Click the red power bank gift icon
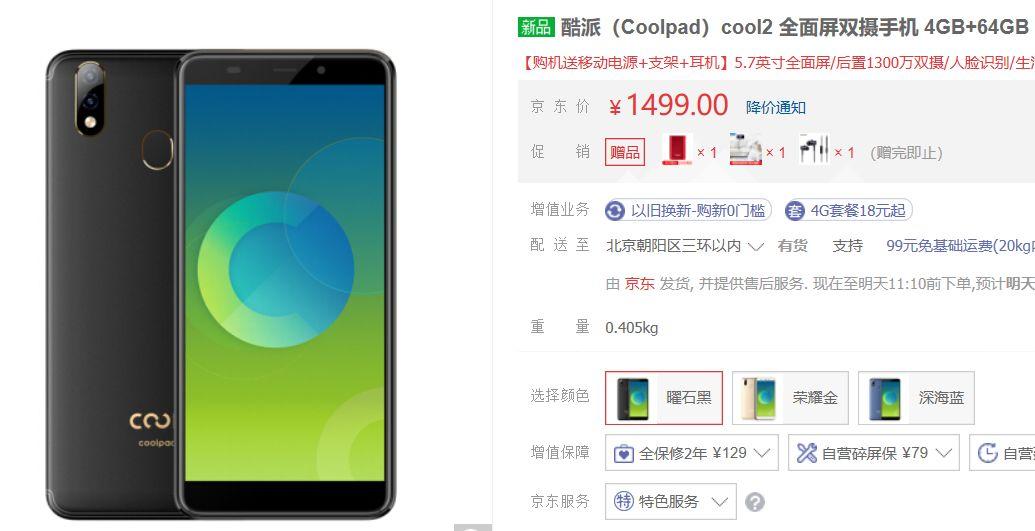This screenshot has height=531, width=1035. [677, 149]
